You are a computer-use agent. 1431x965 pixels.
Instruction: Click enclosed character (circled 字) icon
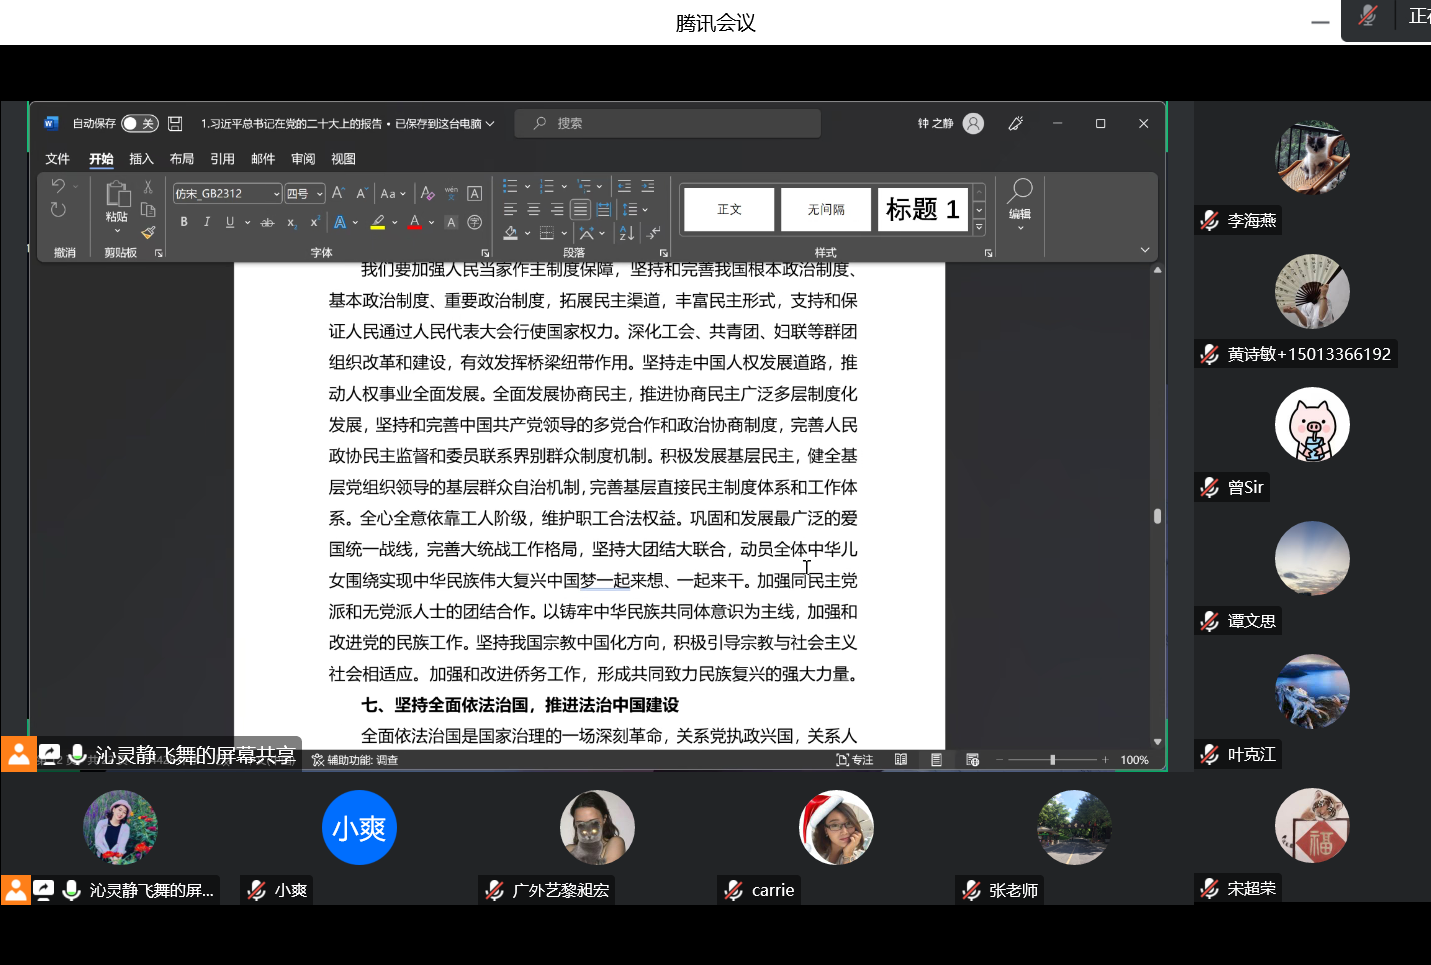click(x=475, y=222)
